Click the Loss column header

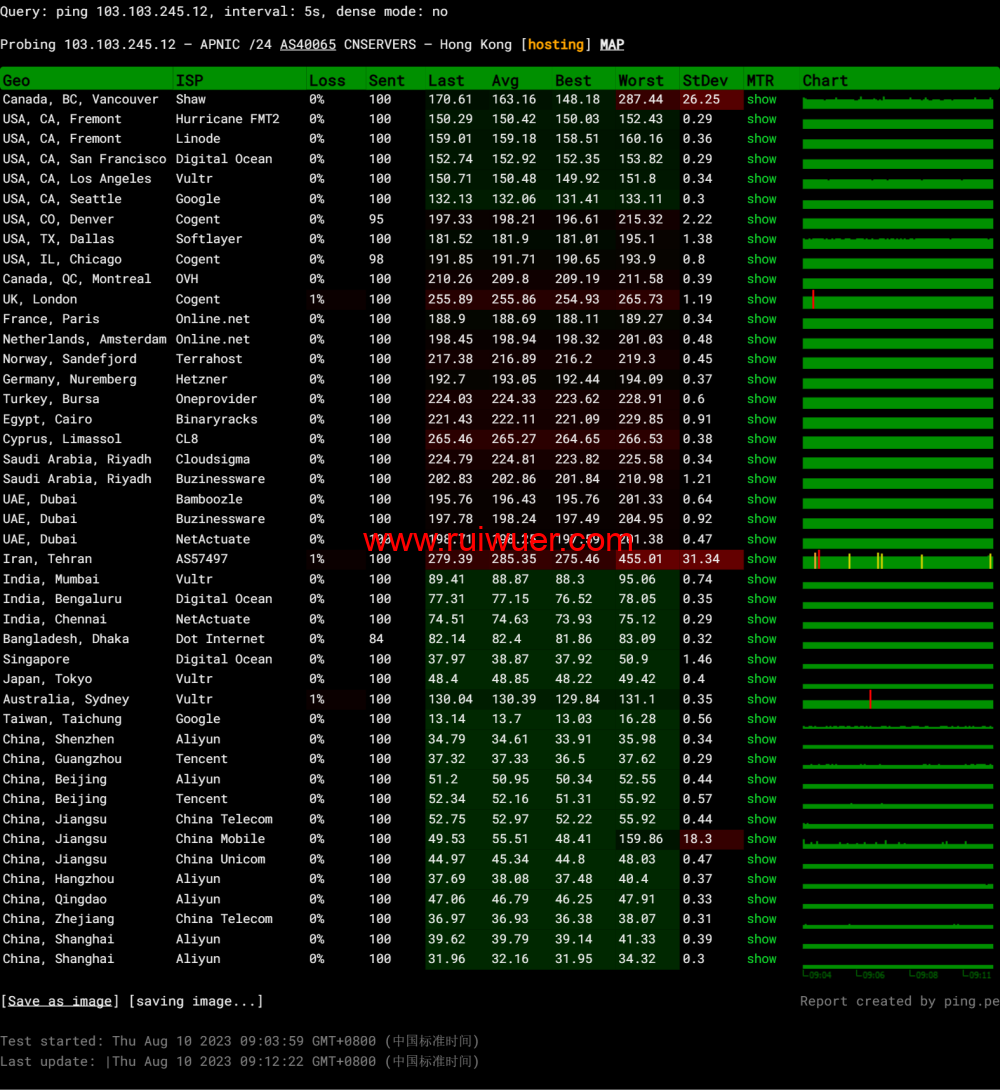click(x=327, y=80)
